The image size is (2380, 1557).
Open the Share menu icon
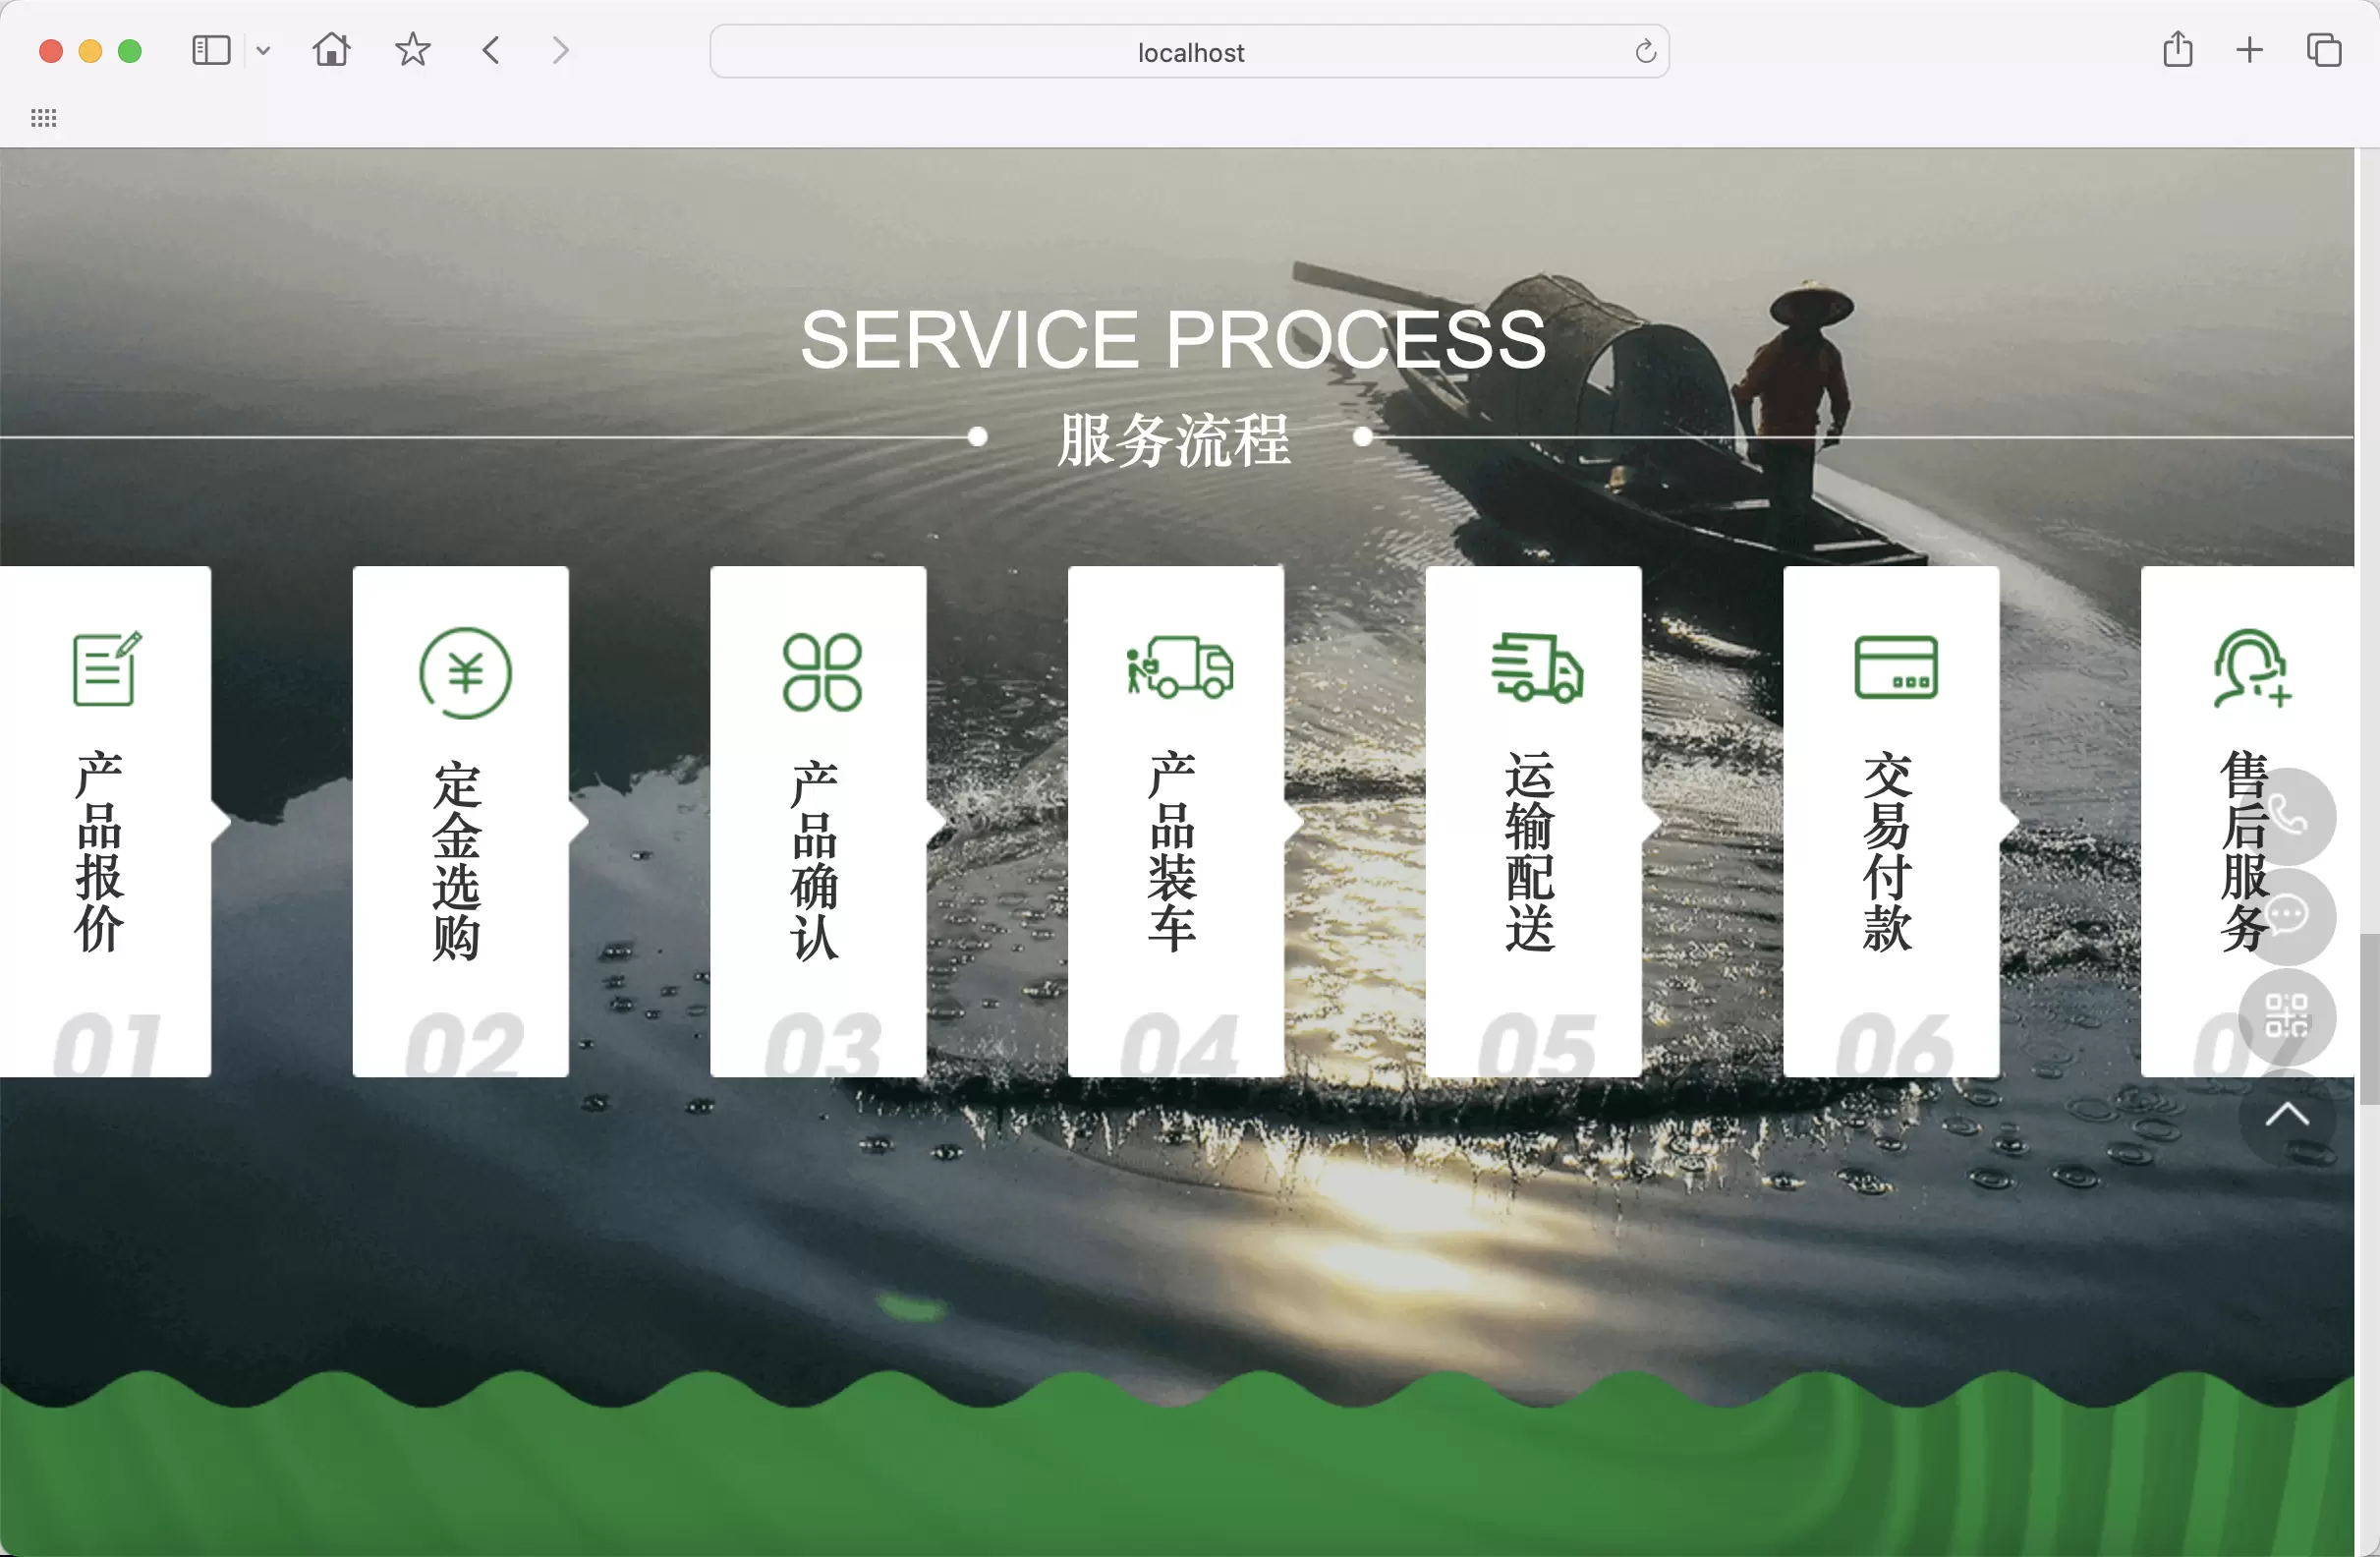coord(2178,49)
